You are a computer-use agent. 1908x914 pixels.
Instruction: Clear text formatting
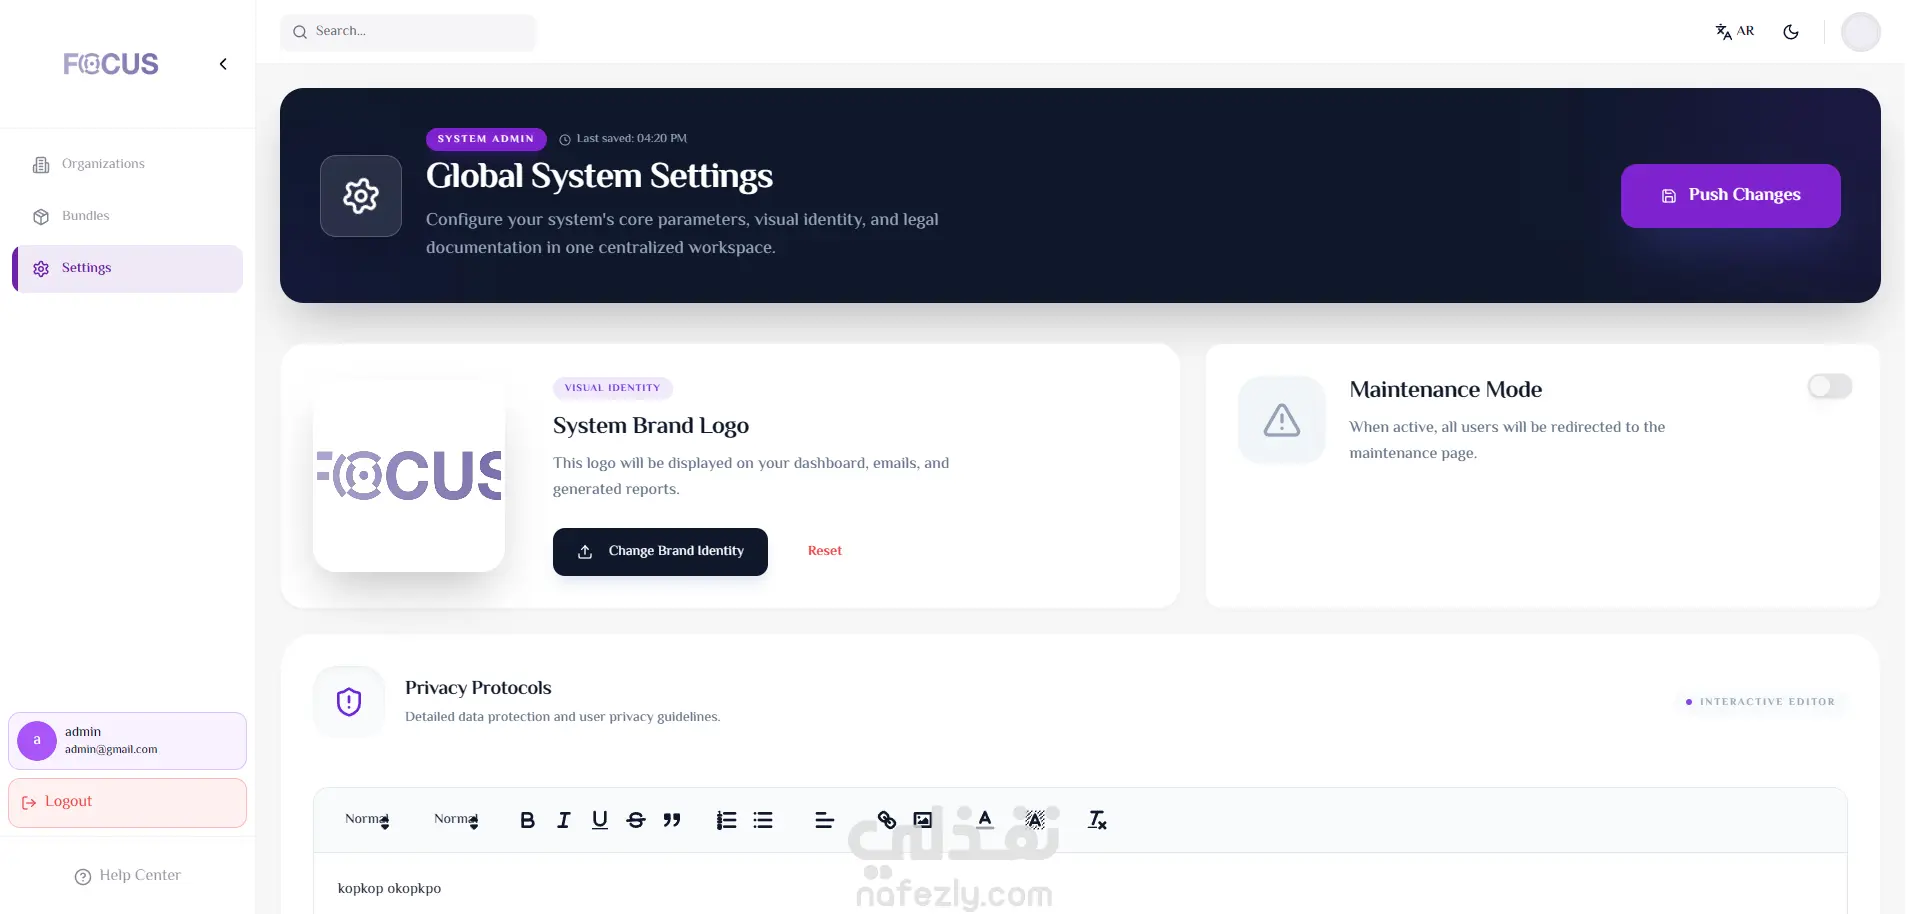[1097, 820]
